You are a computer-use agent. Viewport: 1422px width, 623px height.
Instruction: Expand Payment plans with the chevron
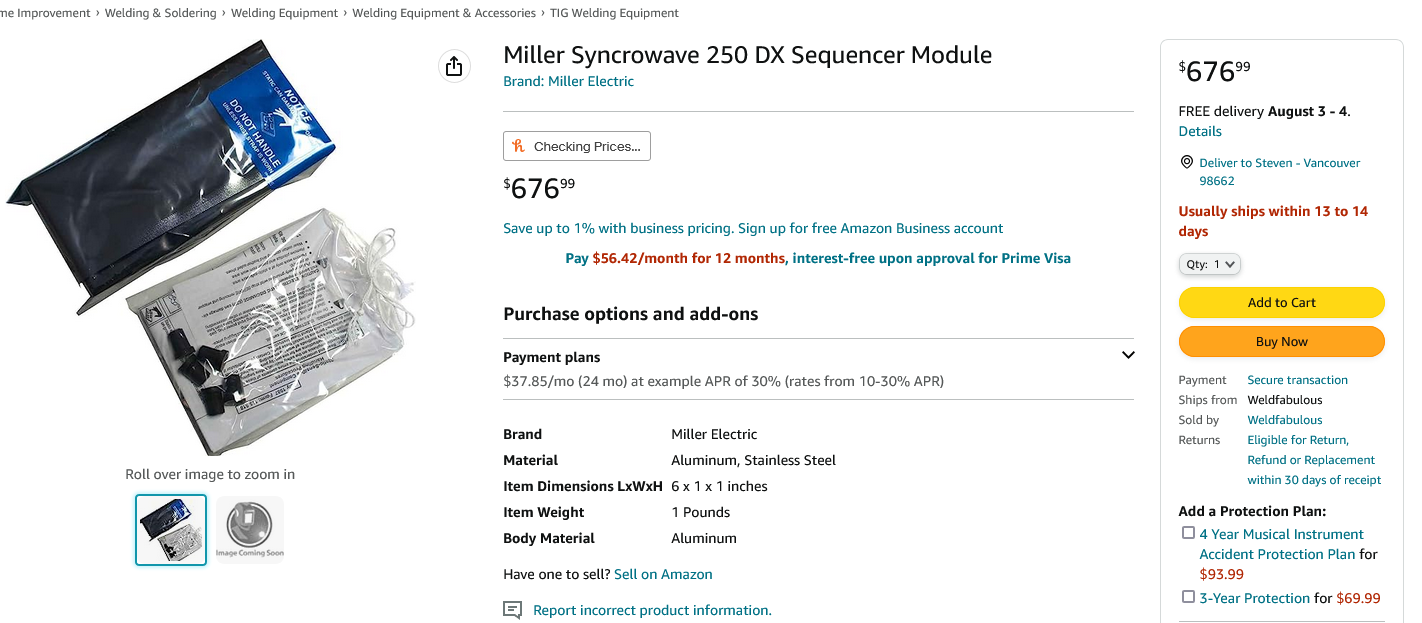click(x=1128, y=355)
